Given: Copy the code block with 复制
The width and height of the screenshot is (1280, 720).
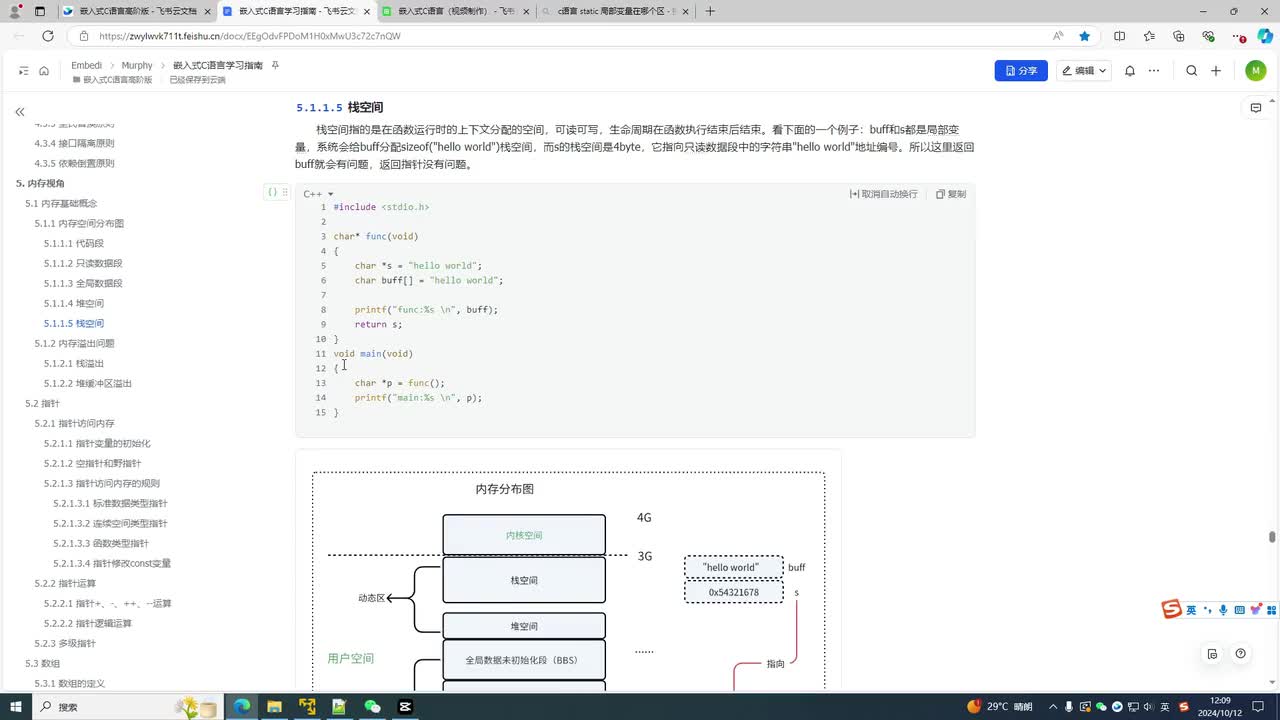Looking at the screenshot, I should click(951, 194).
